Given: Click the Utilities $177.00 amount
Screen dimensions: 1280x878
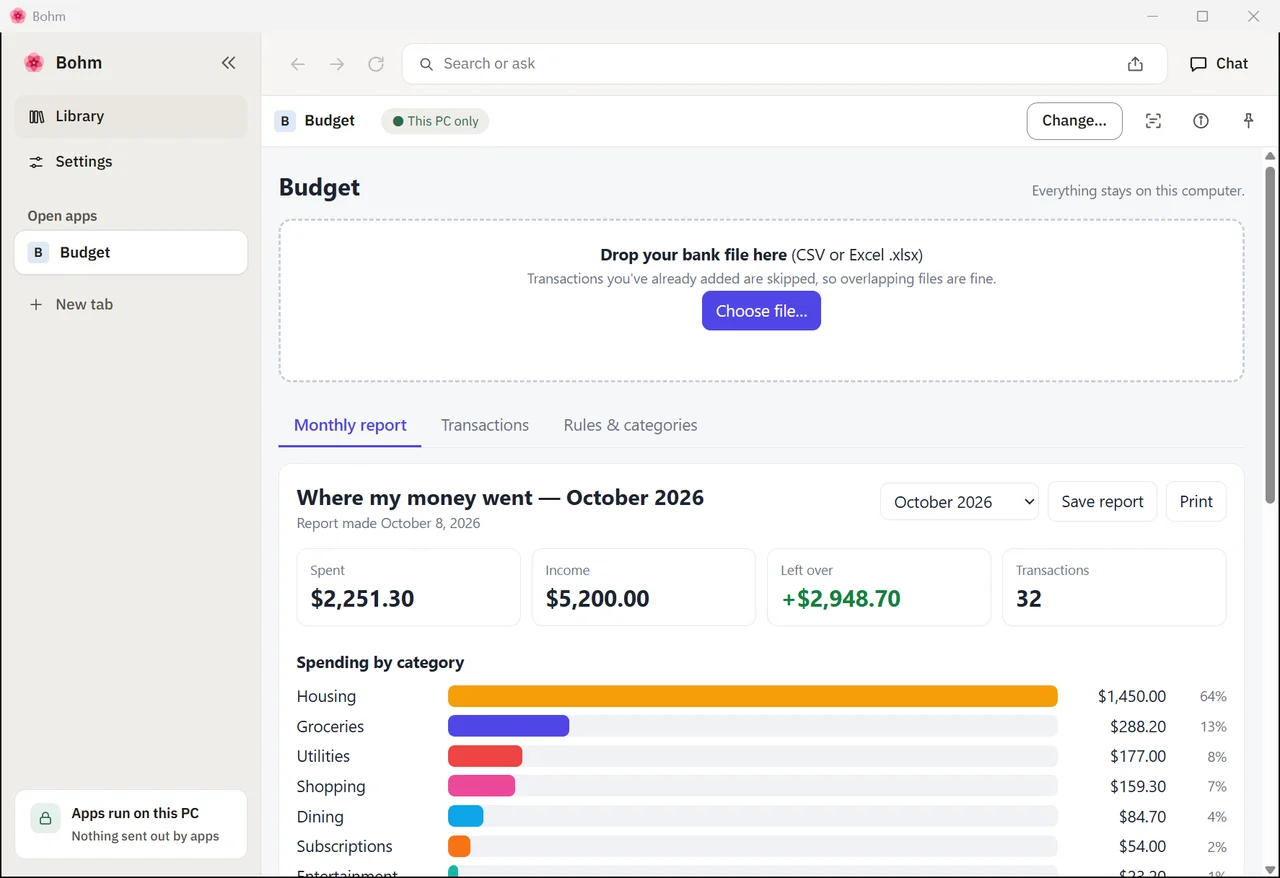Looking at the screenshot, I should tap(1138, 756).
